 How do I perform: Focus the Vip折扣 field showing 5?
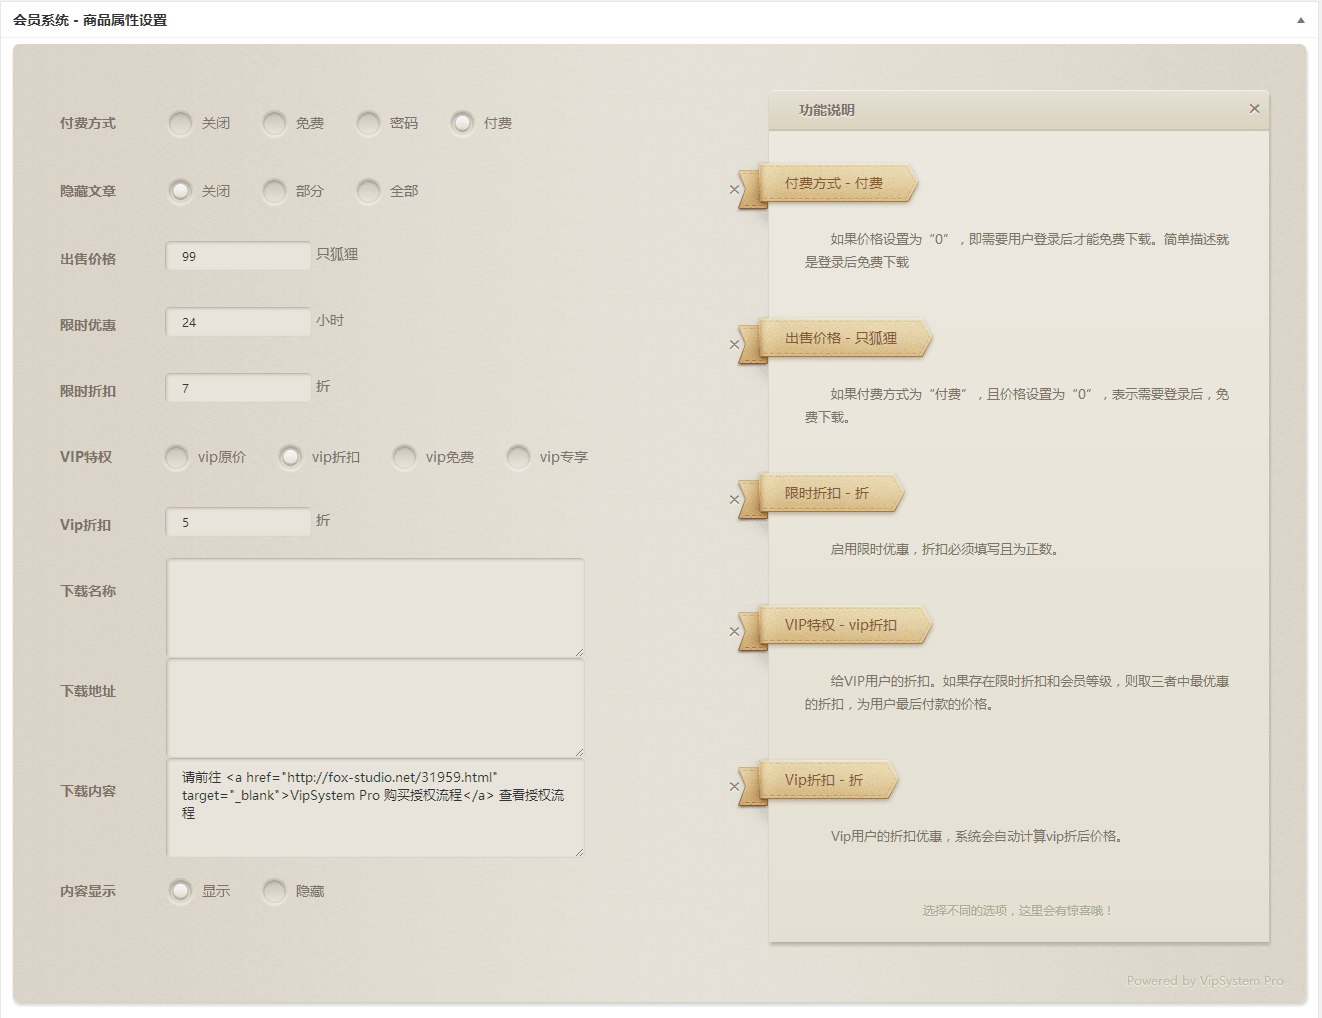click(x=238, y=522)
